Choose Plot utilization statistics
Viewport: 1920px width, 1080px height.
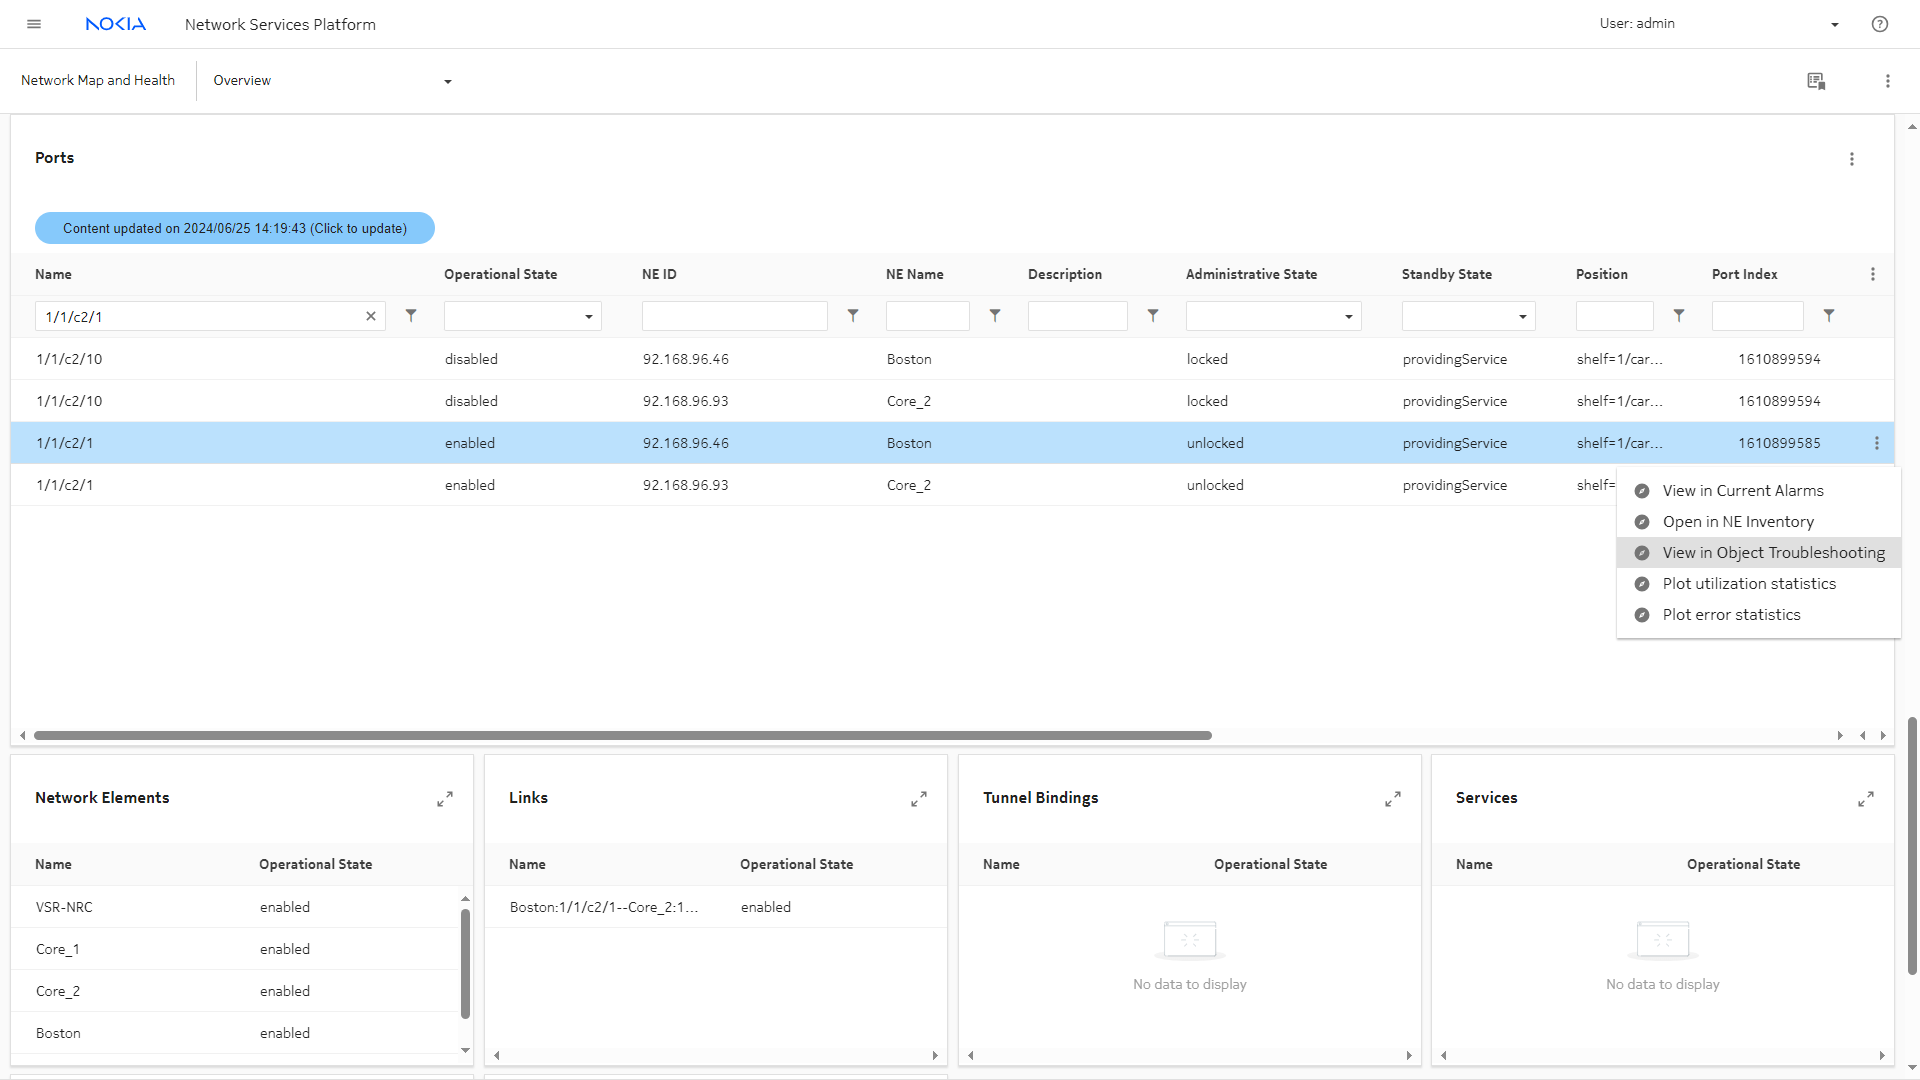[1749, 584]
